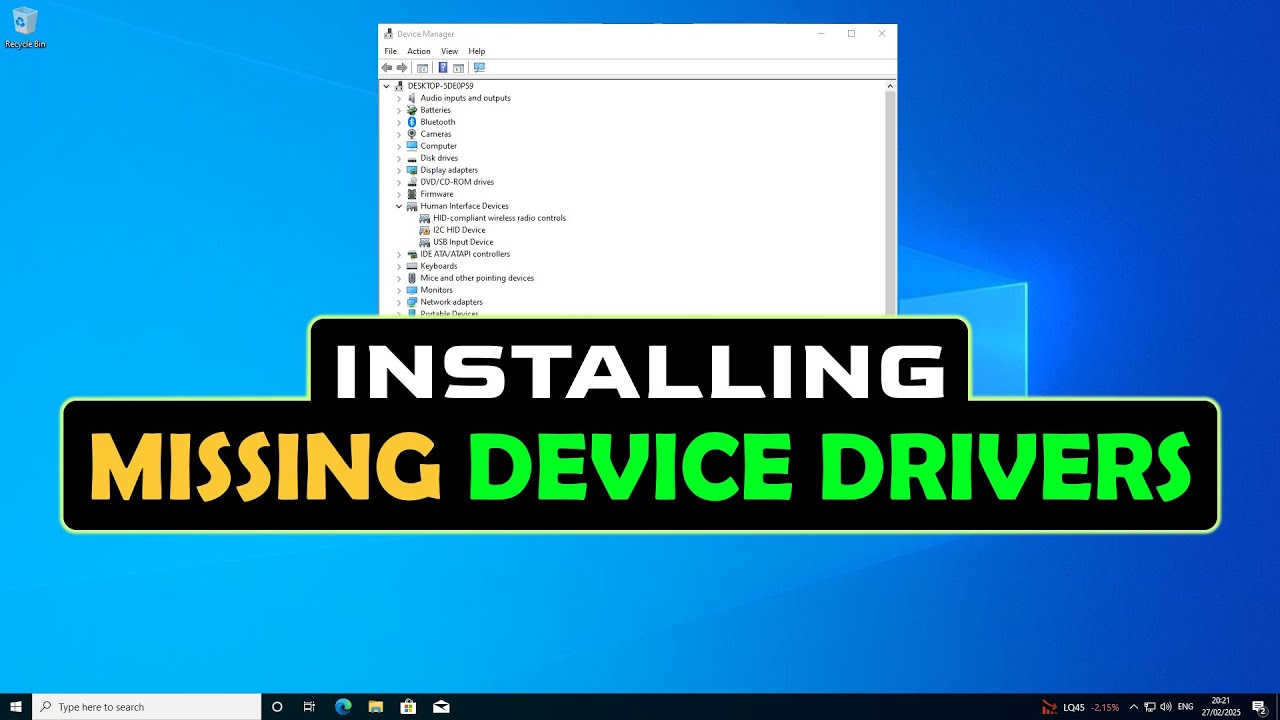Click ENG language indicator in tray

[1186, 707]
